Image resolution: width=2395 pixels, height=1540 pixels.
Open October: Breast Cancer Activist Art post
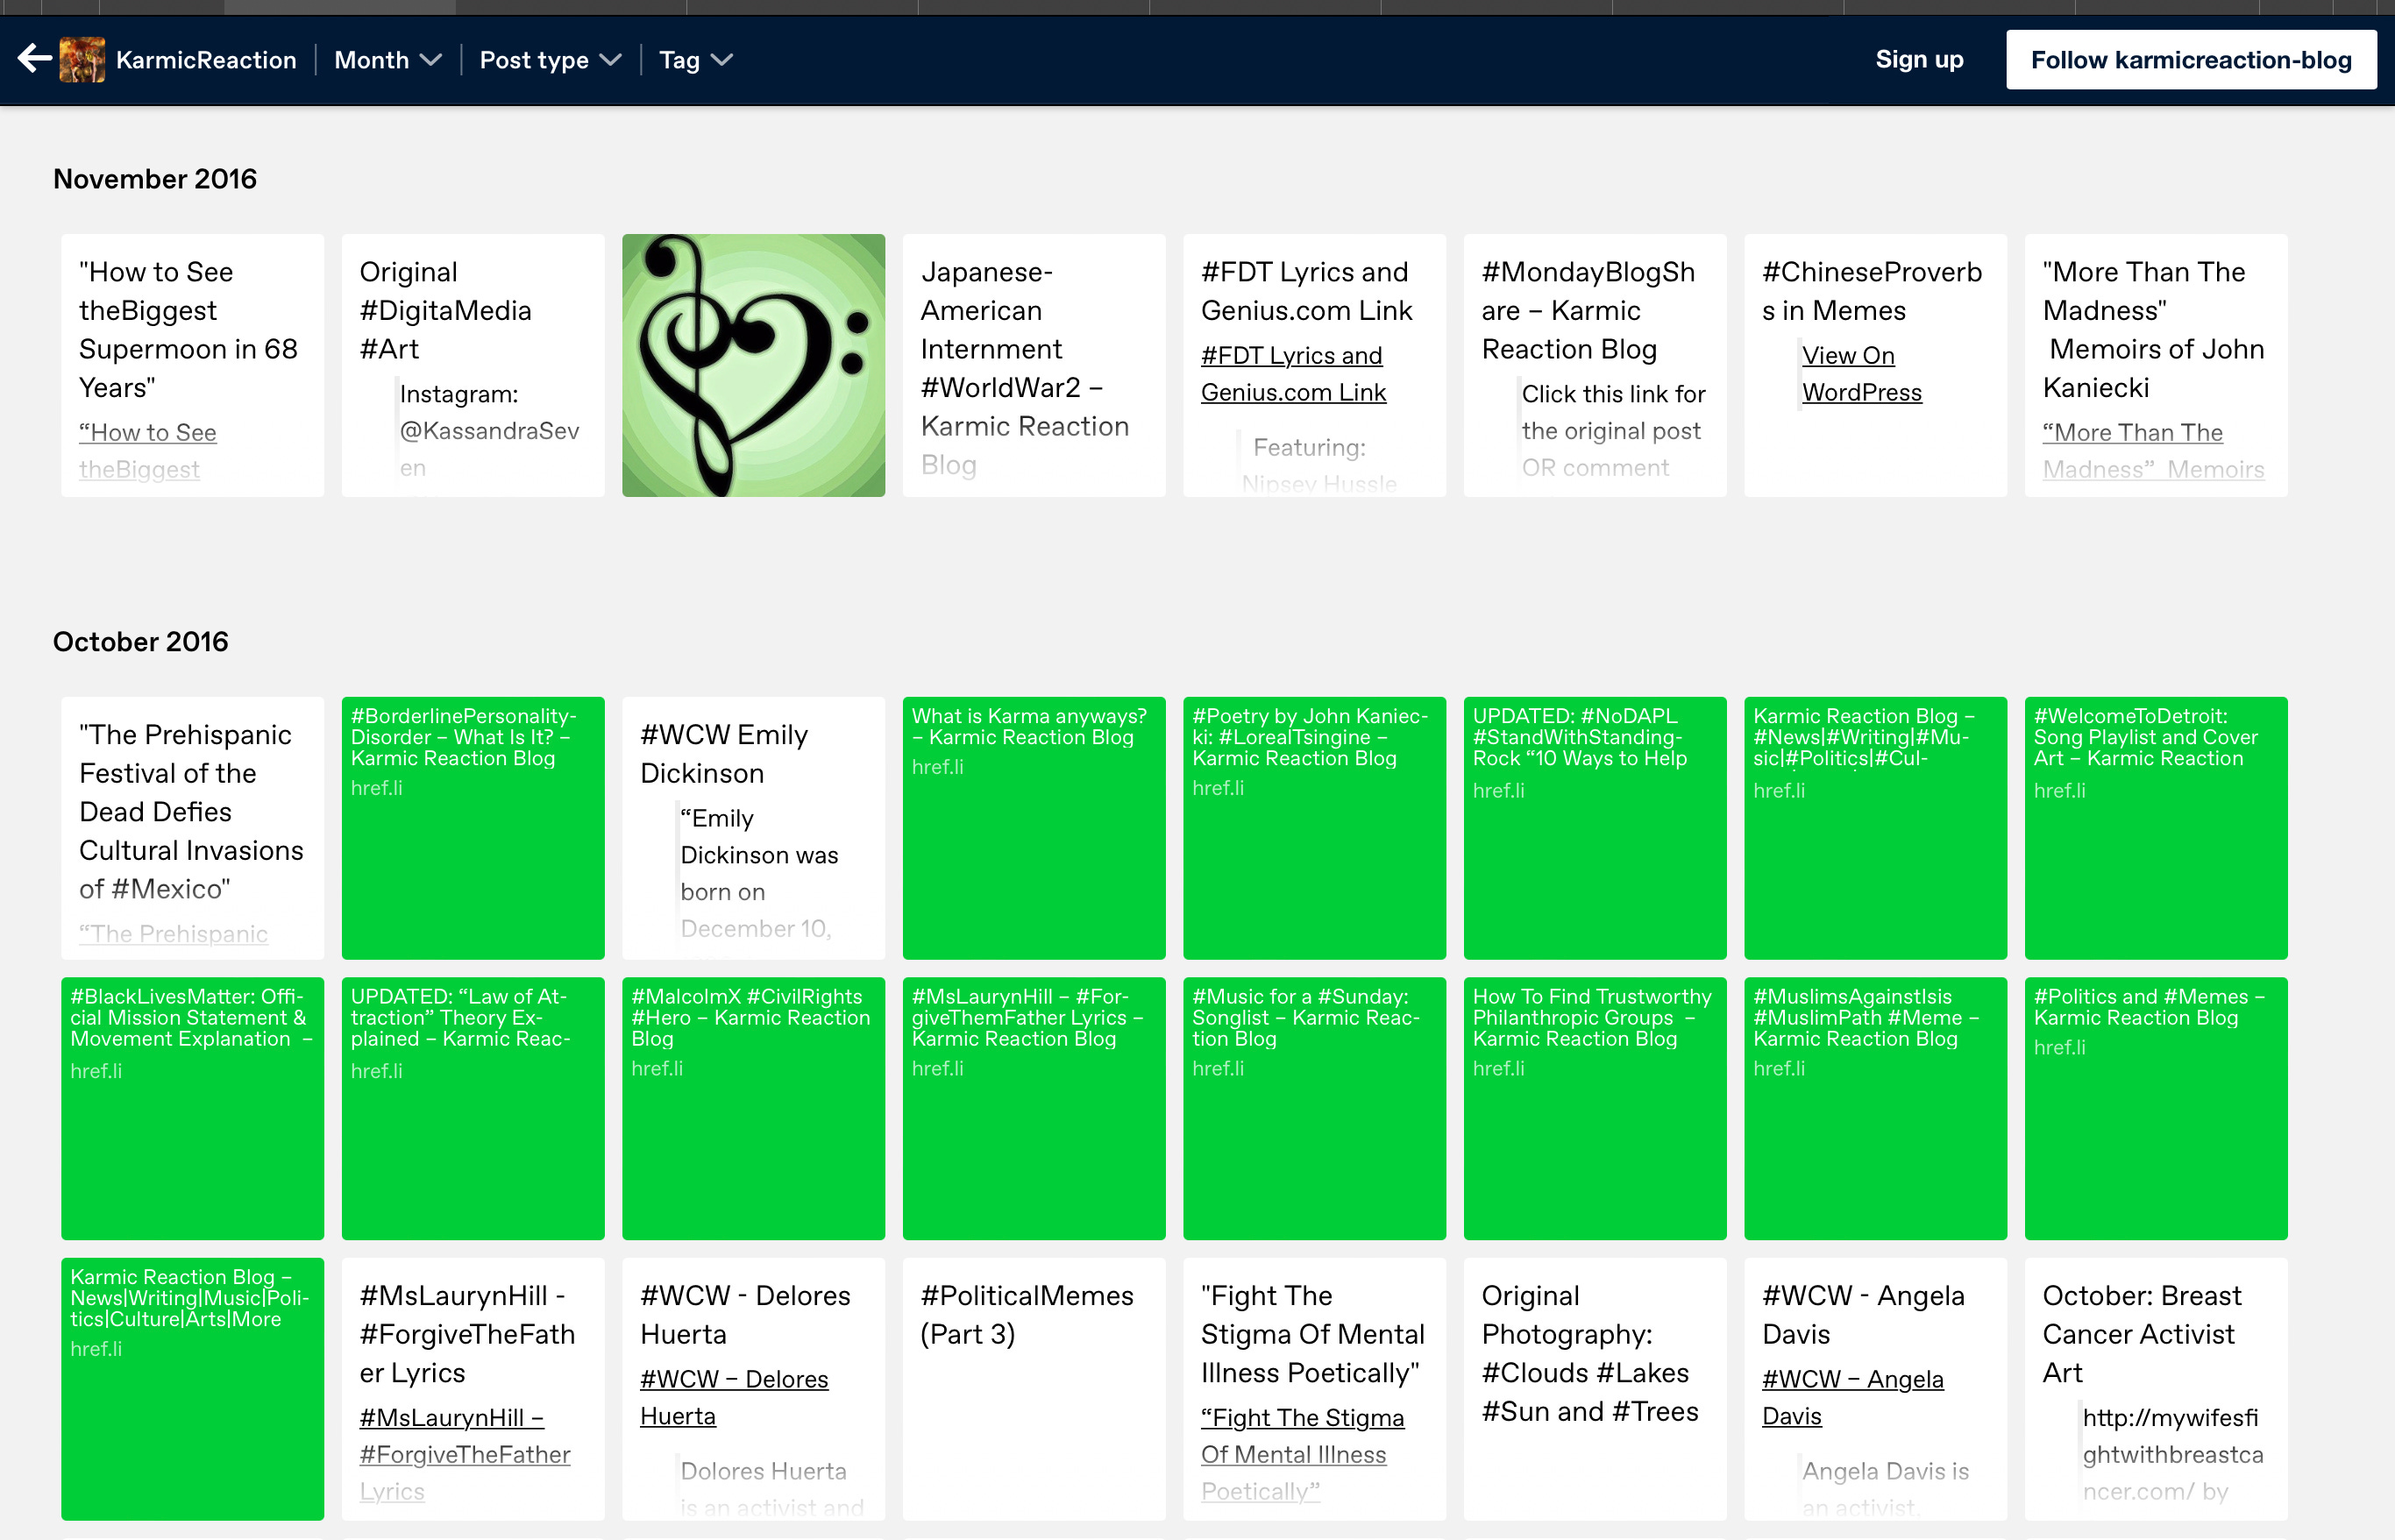[x=2156, y=1389]
